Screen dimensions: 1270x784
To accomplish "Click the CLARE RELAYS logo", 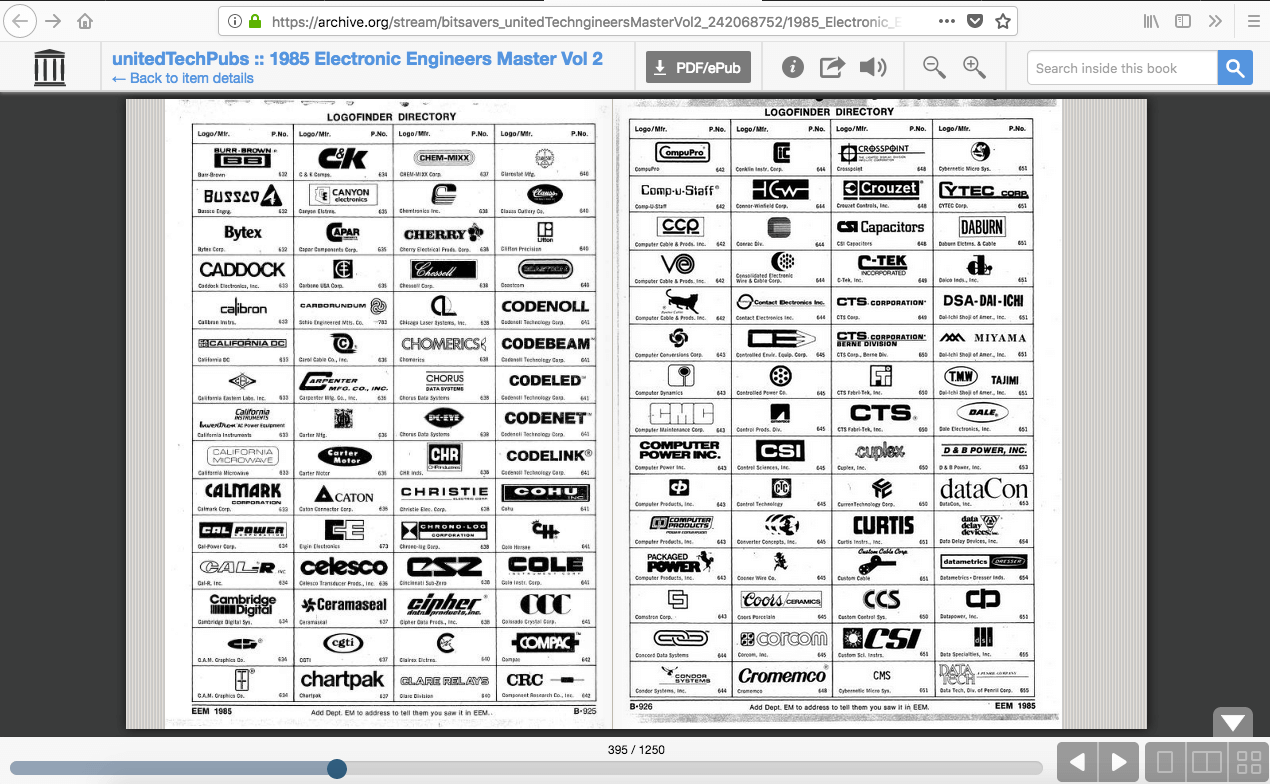I will 444,683.
